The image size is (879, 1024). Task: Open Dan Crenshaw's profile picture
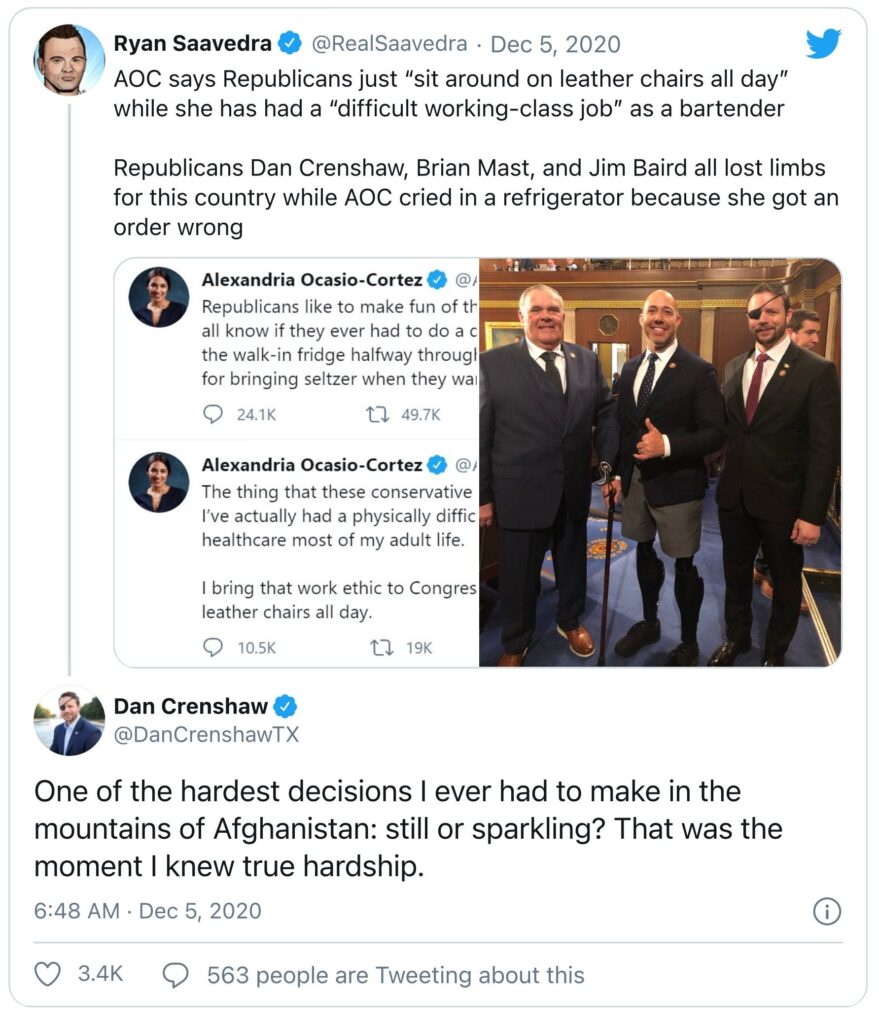tap(69, 721)
